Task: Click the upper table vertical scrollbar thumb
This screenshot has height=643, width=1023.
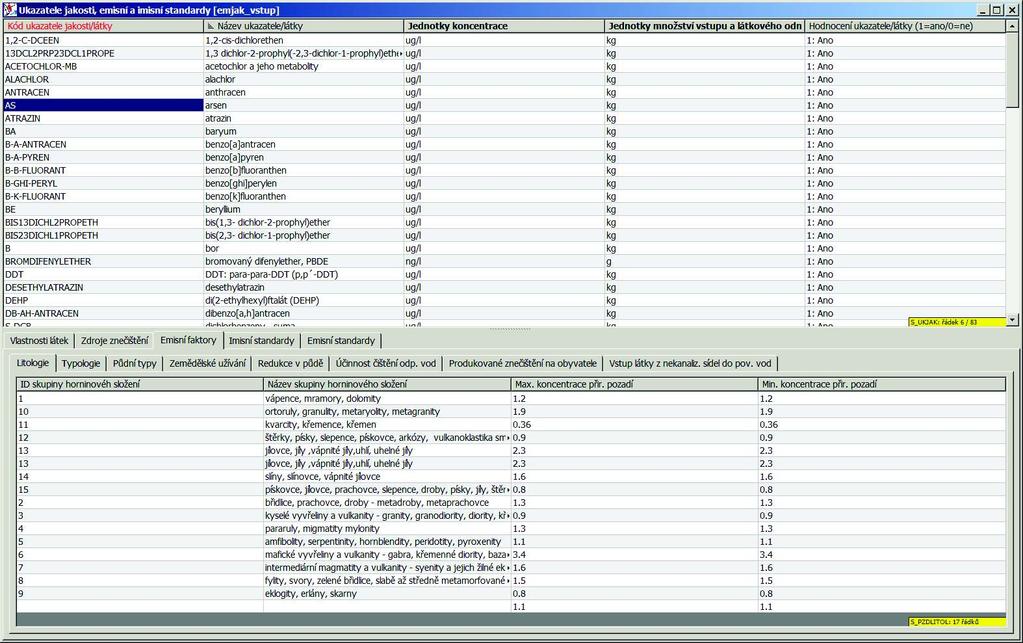Action: 1012,69
